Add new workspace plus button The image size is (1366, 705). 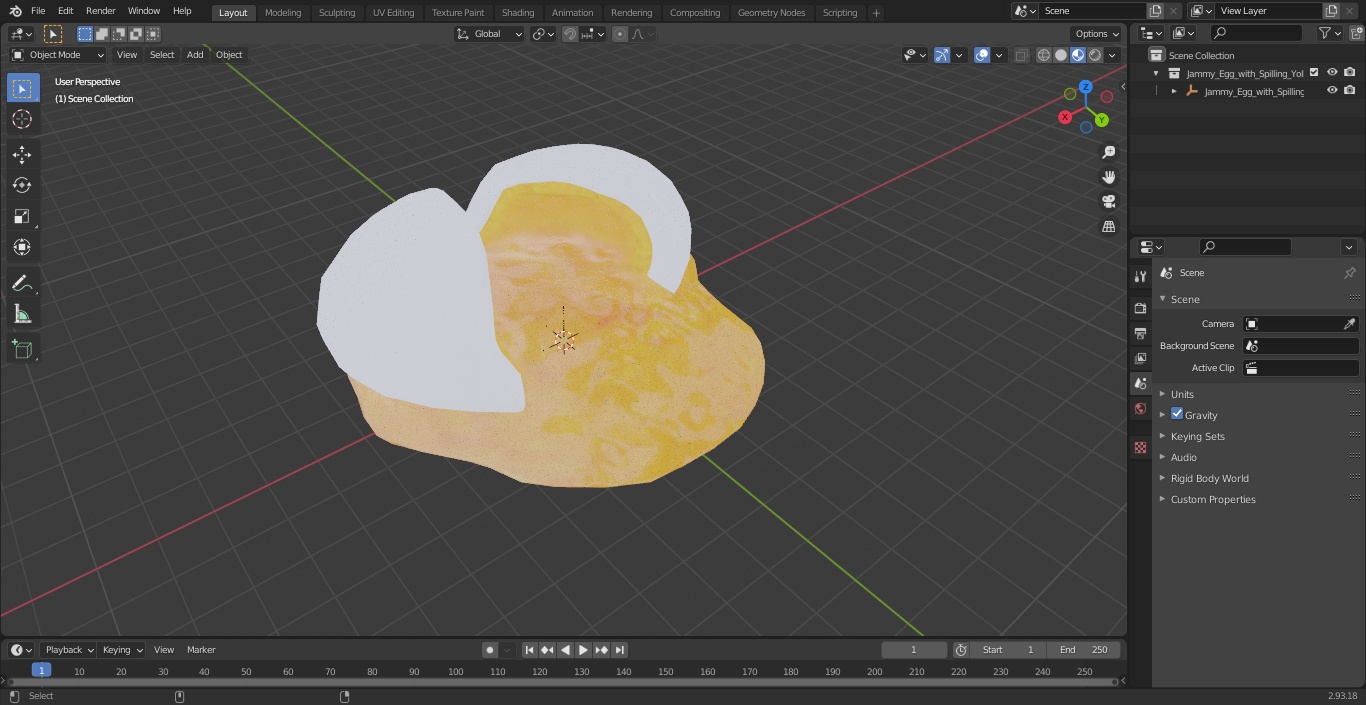876,13
